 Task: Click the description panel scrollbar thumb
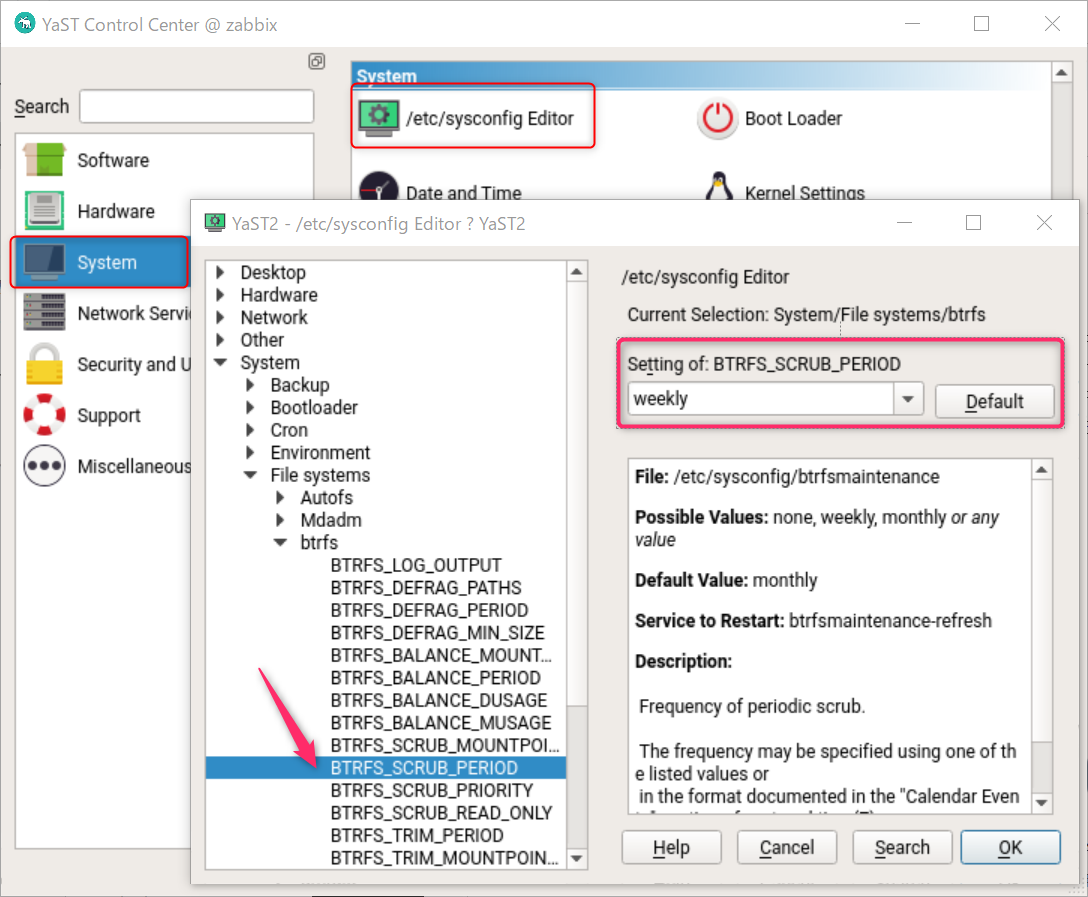(x=1042, y=767)
